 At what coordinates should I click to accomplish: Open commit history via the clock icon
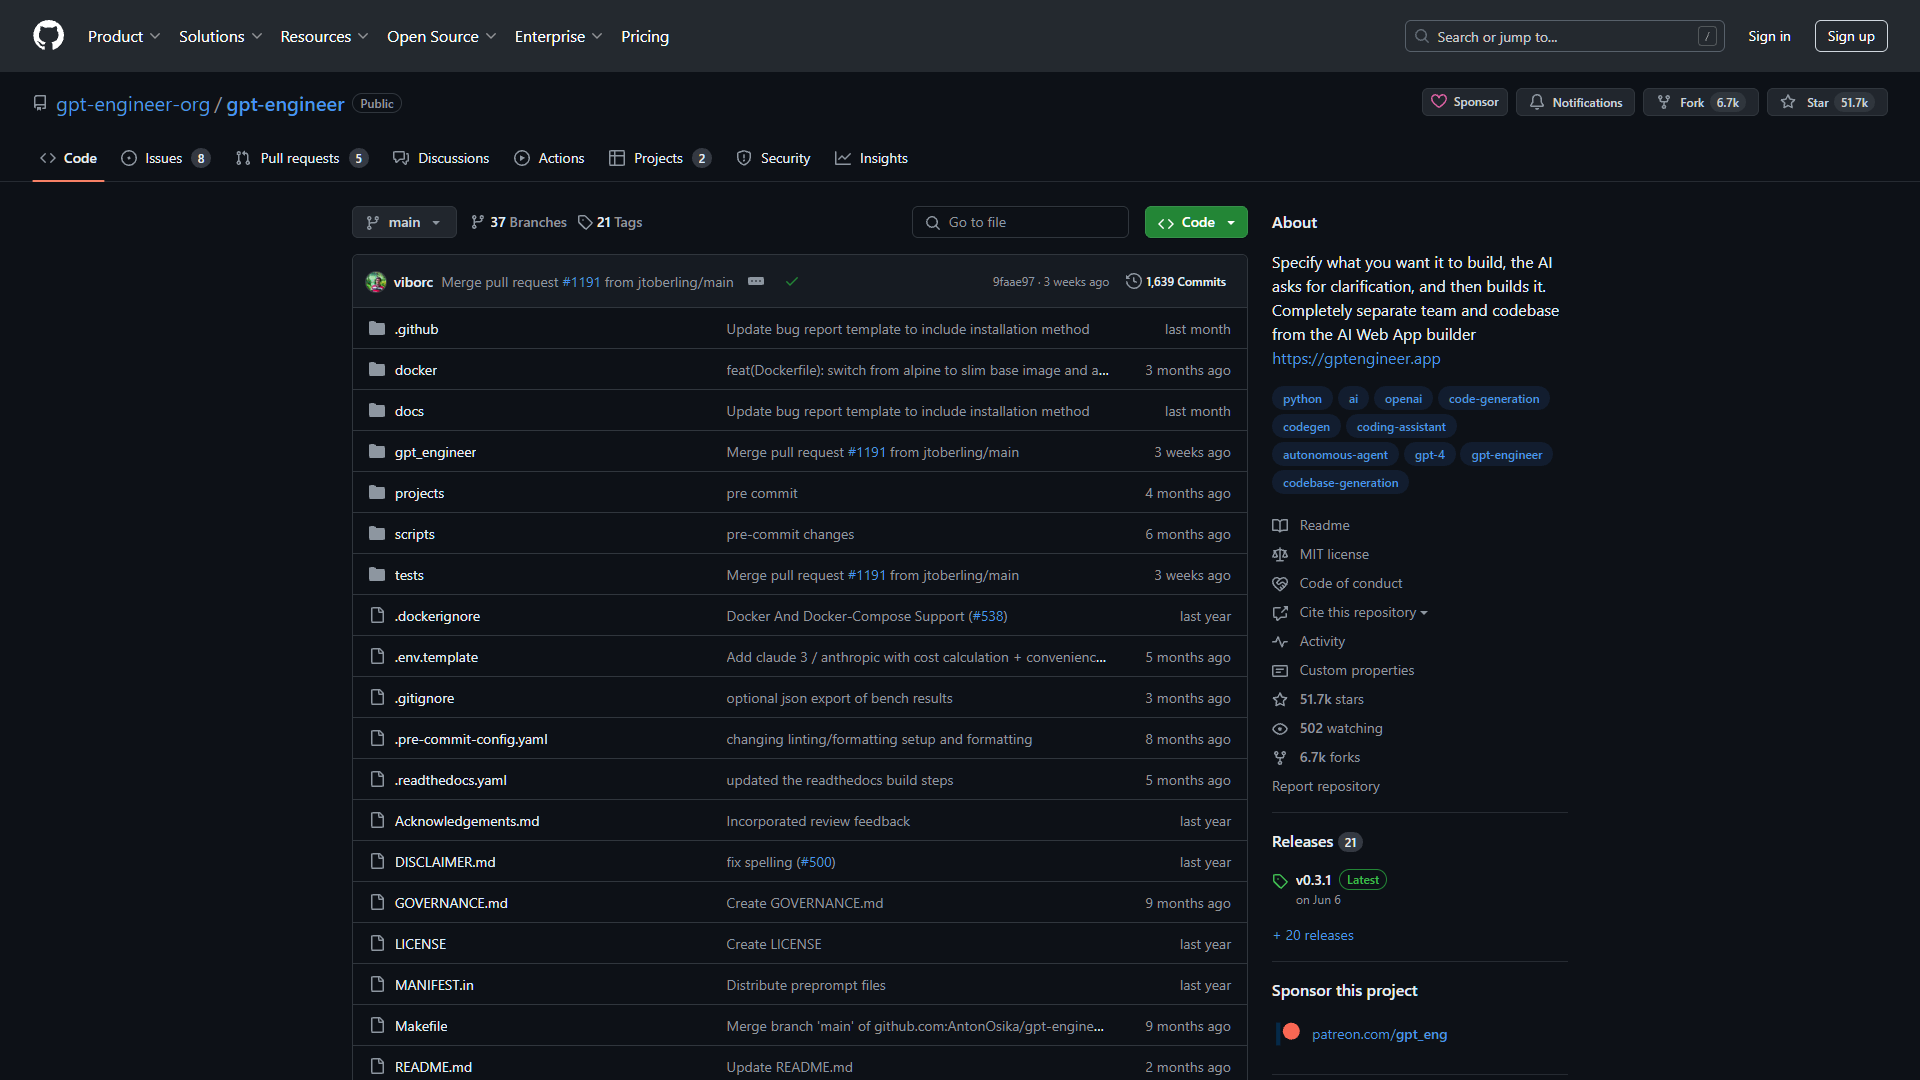tap(1133, 281)
